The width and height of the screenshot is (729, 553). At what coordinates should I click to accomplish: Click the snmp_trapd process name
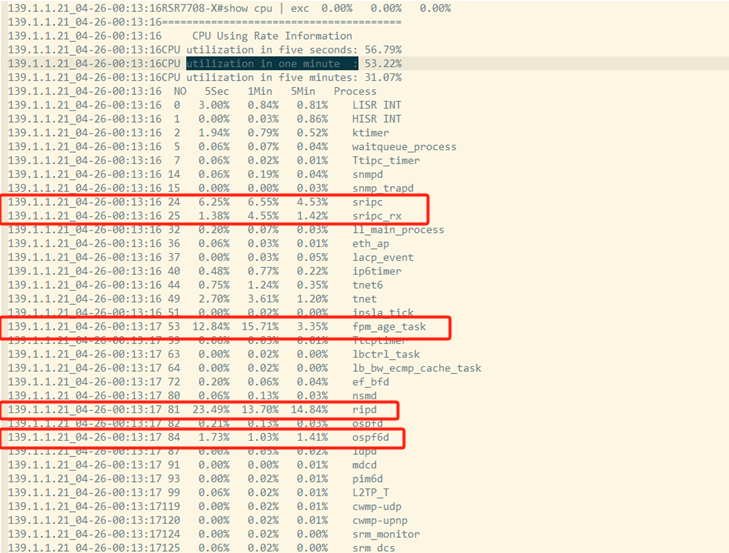pyautogui.click(x=385, y=188)
